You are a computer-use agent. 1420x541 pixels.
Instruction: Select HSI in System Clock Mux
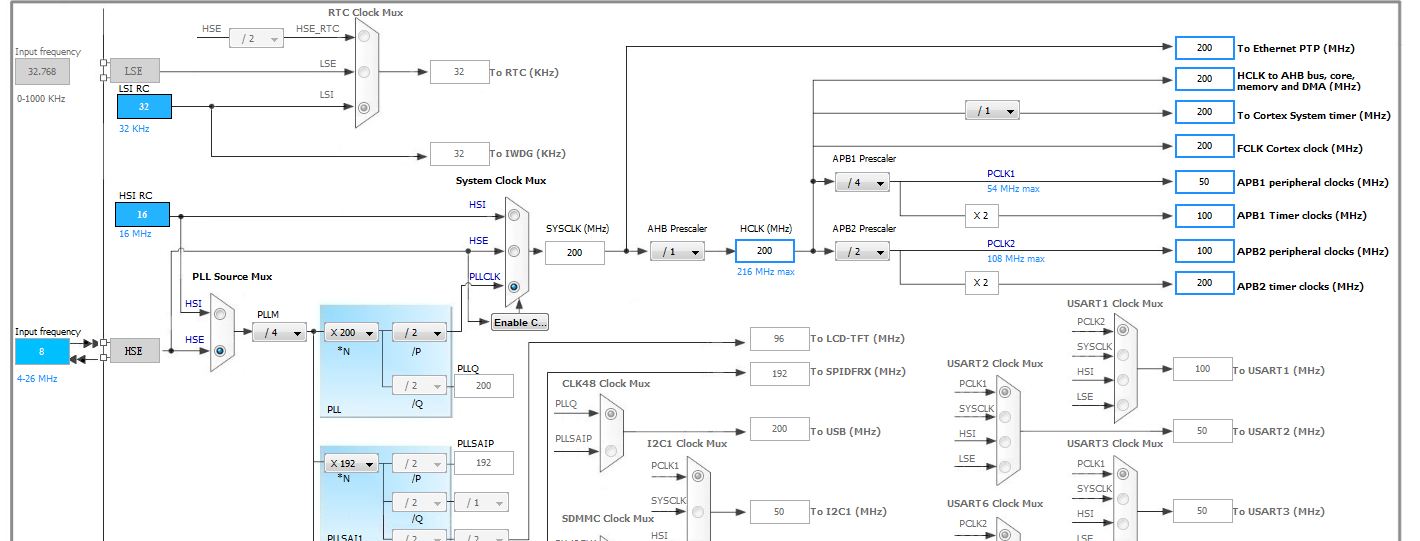515,215
